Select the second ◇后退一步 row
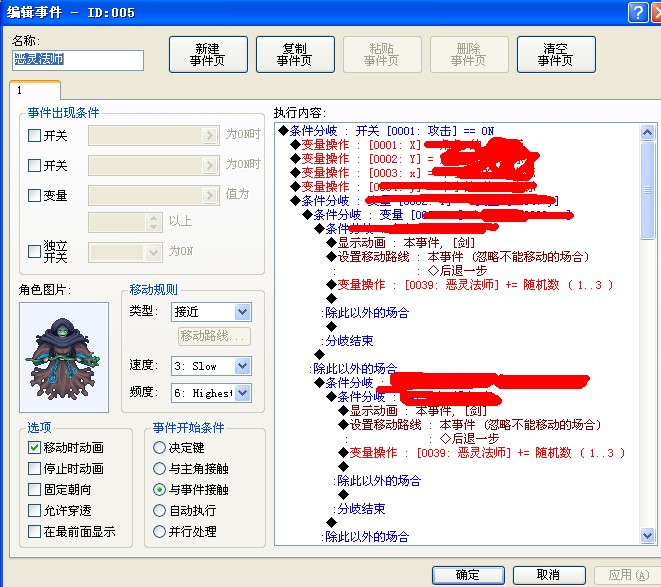Viewport: 661px width, 587px height. [x=469, y=439]
